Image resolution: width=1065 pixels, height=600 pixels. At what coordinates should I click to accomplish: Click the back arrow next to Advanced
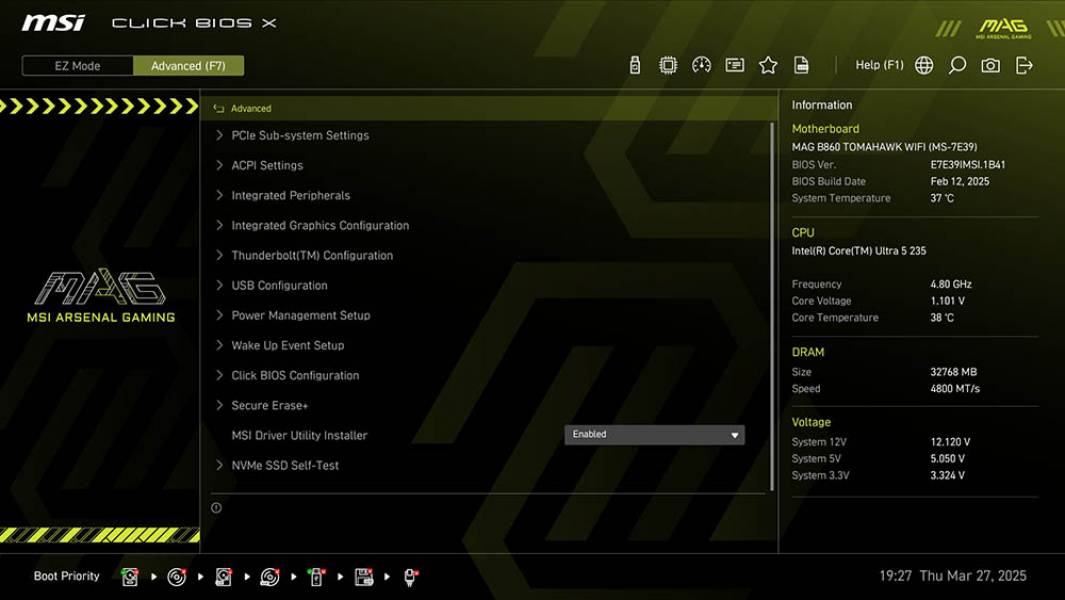tap(219, 109)
